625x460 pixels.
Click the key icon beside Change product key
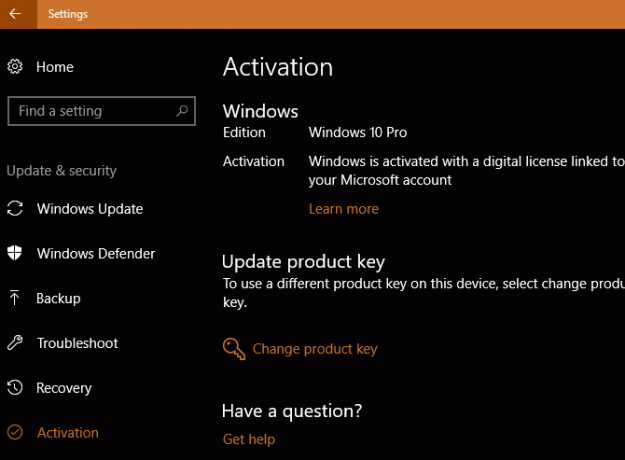click(x=234, y=349)
